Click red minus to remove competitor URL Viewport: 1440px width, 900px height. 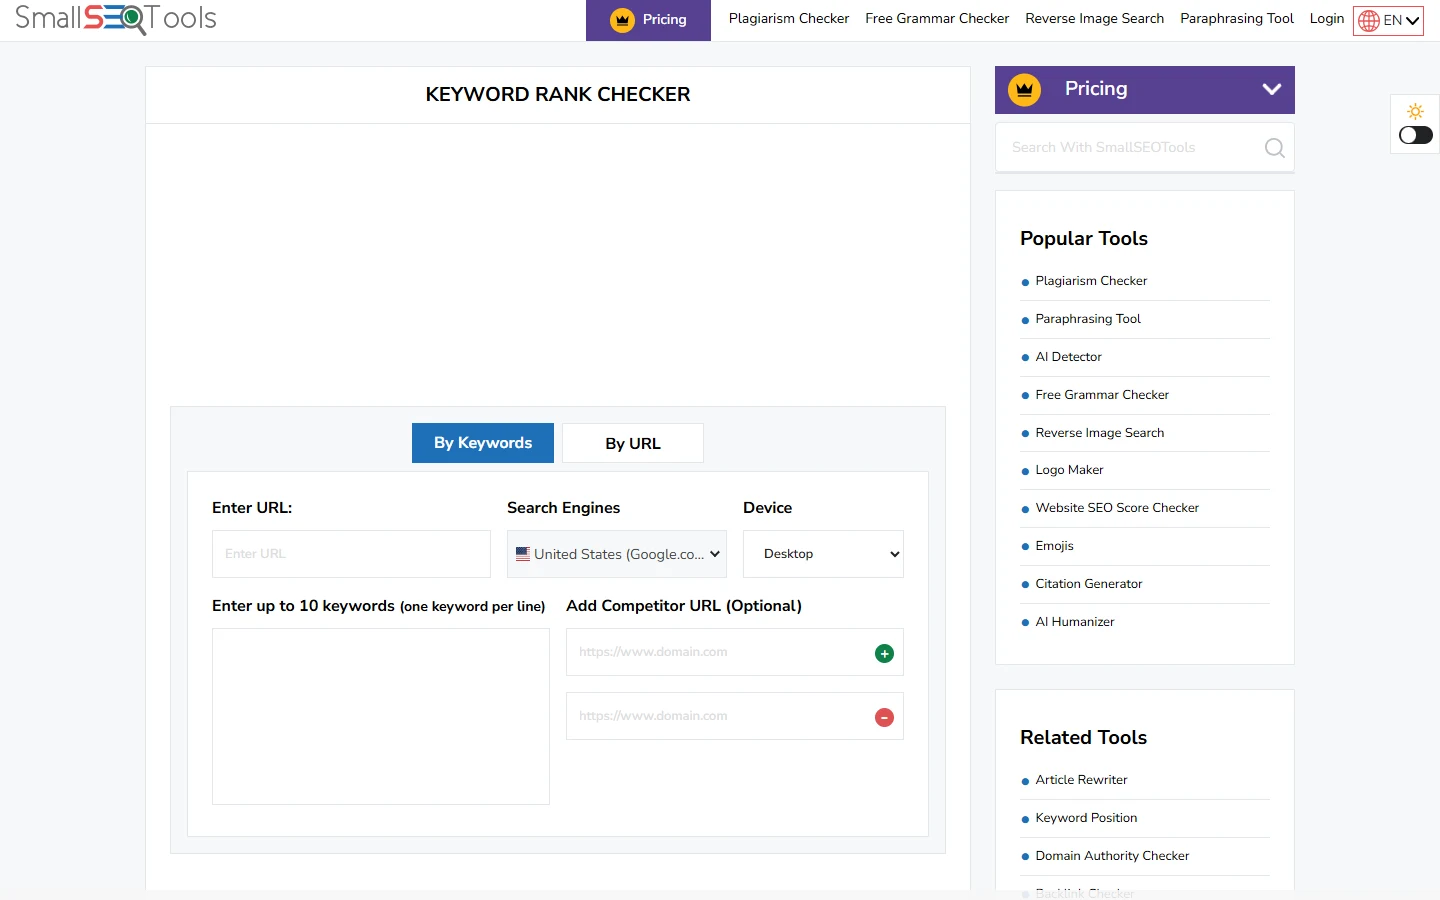coord(884,717)
